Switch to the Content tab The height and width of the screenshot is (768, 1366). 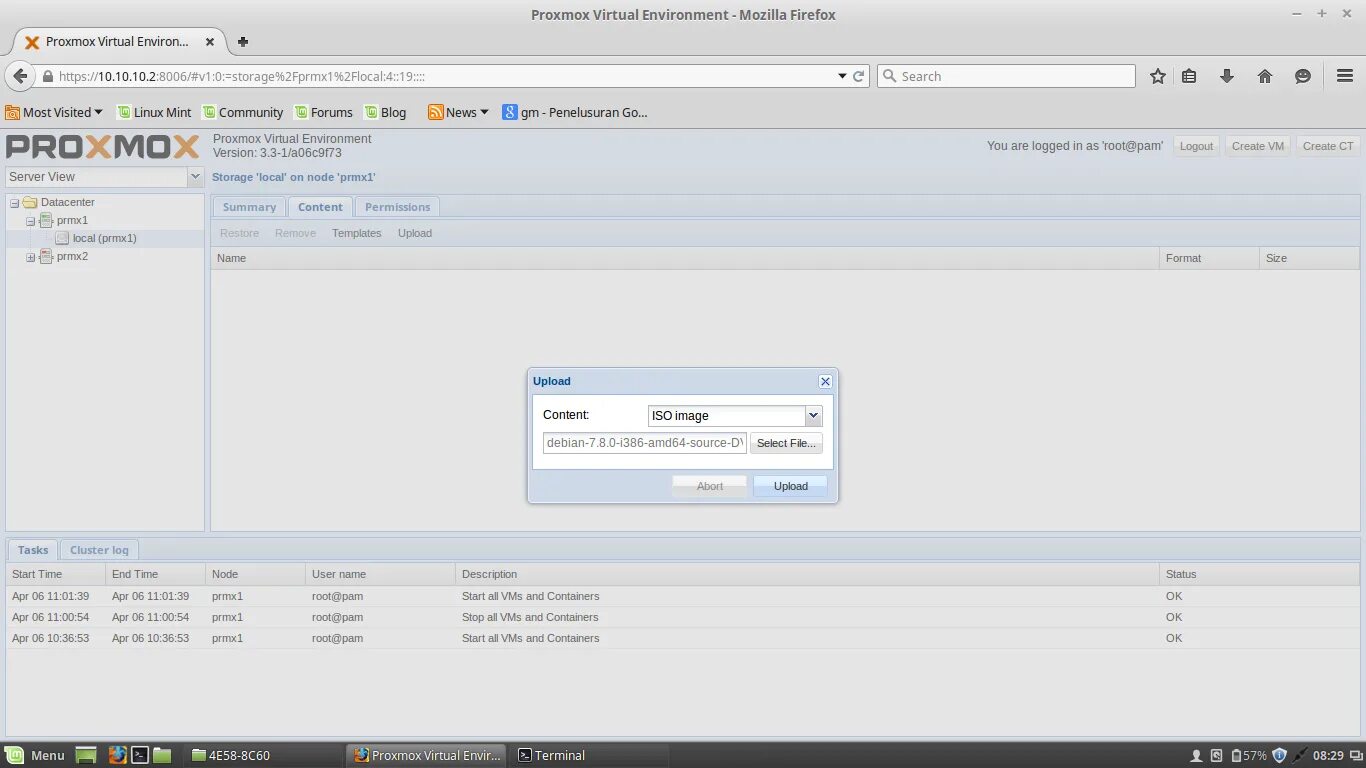[x=320, y=207]
